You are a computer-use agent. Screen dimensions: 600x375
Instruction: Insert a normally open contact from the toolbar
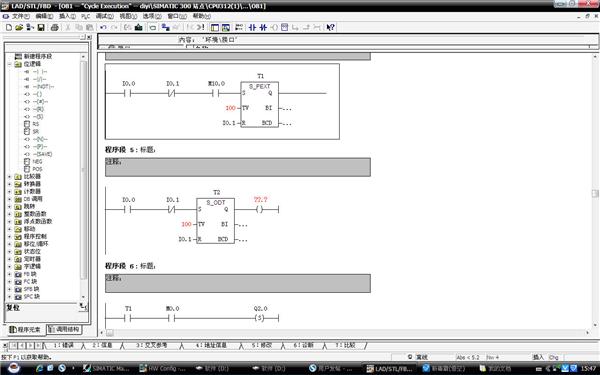tap(252, 27)
